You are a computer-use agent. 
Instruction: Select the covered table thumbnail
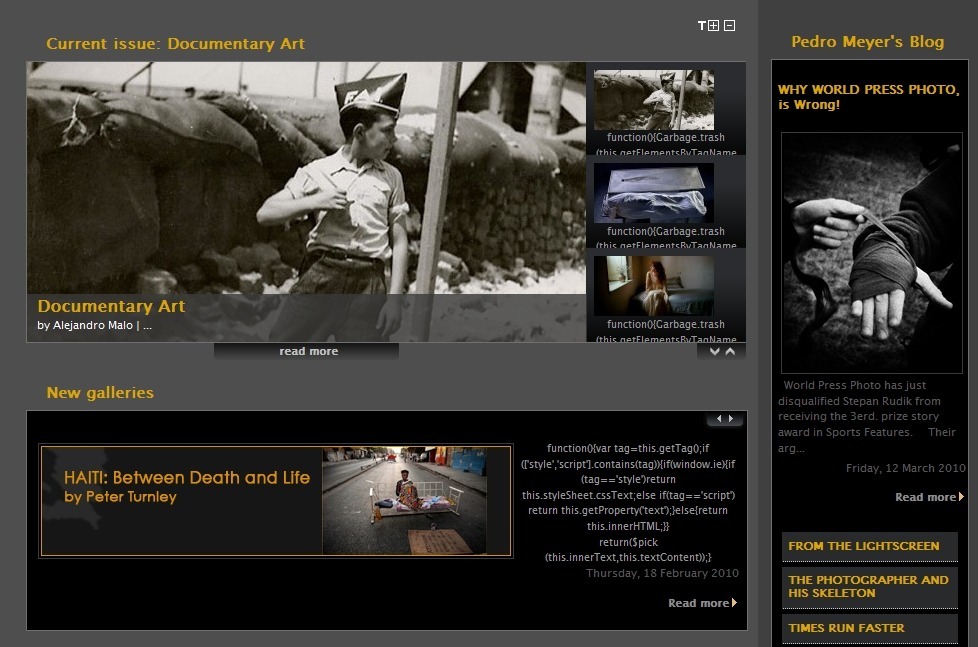tap(654, 193)
